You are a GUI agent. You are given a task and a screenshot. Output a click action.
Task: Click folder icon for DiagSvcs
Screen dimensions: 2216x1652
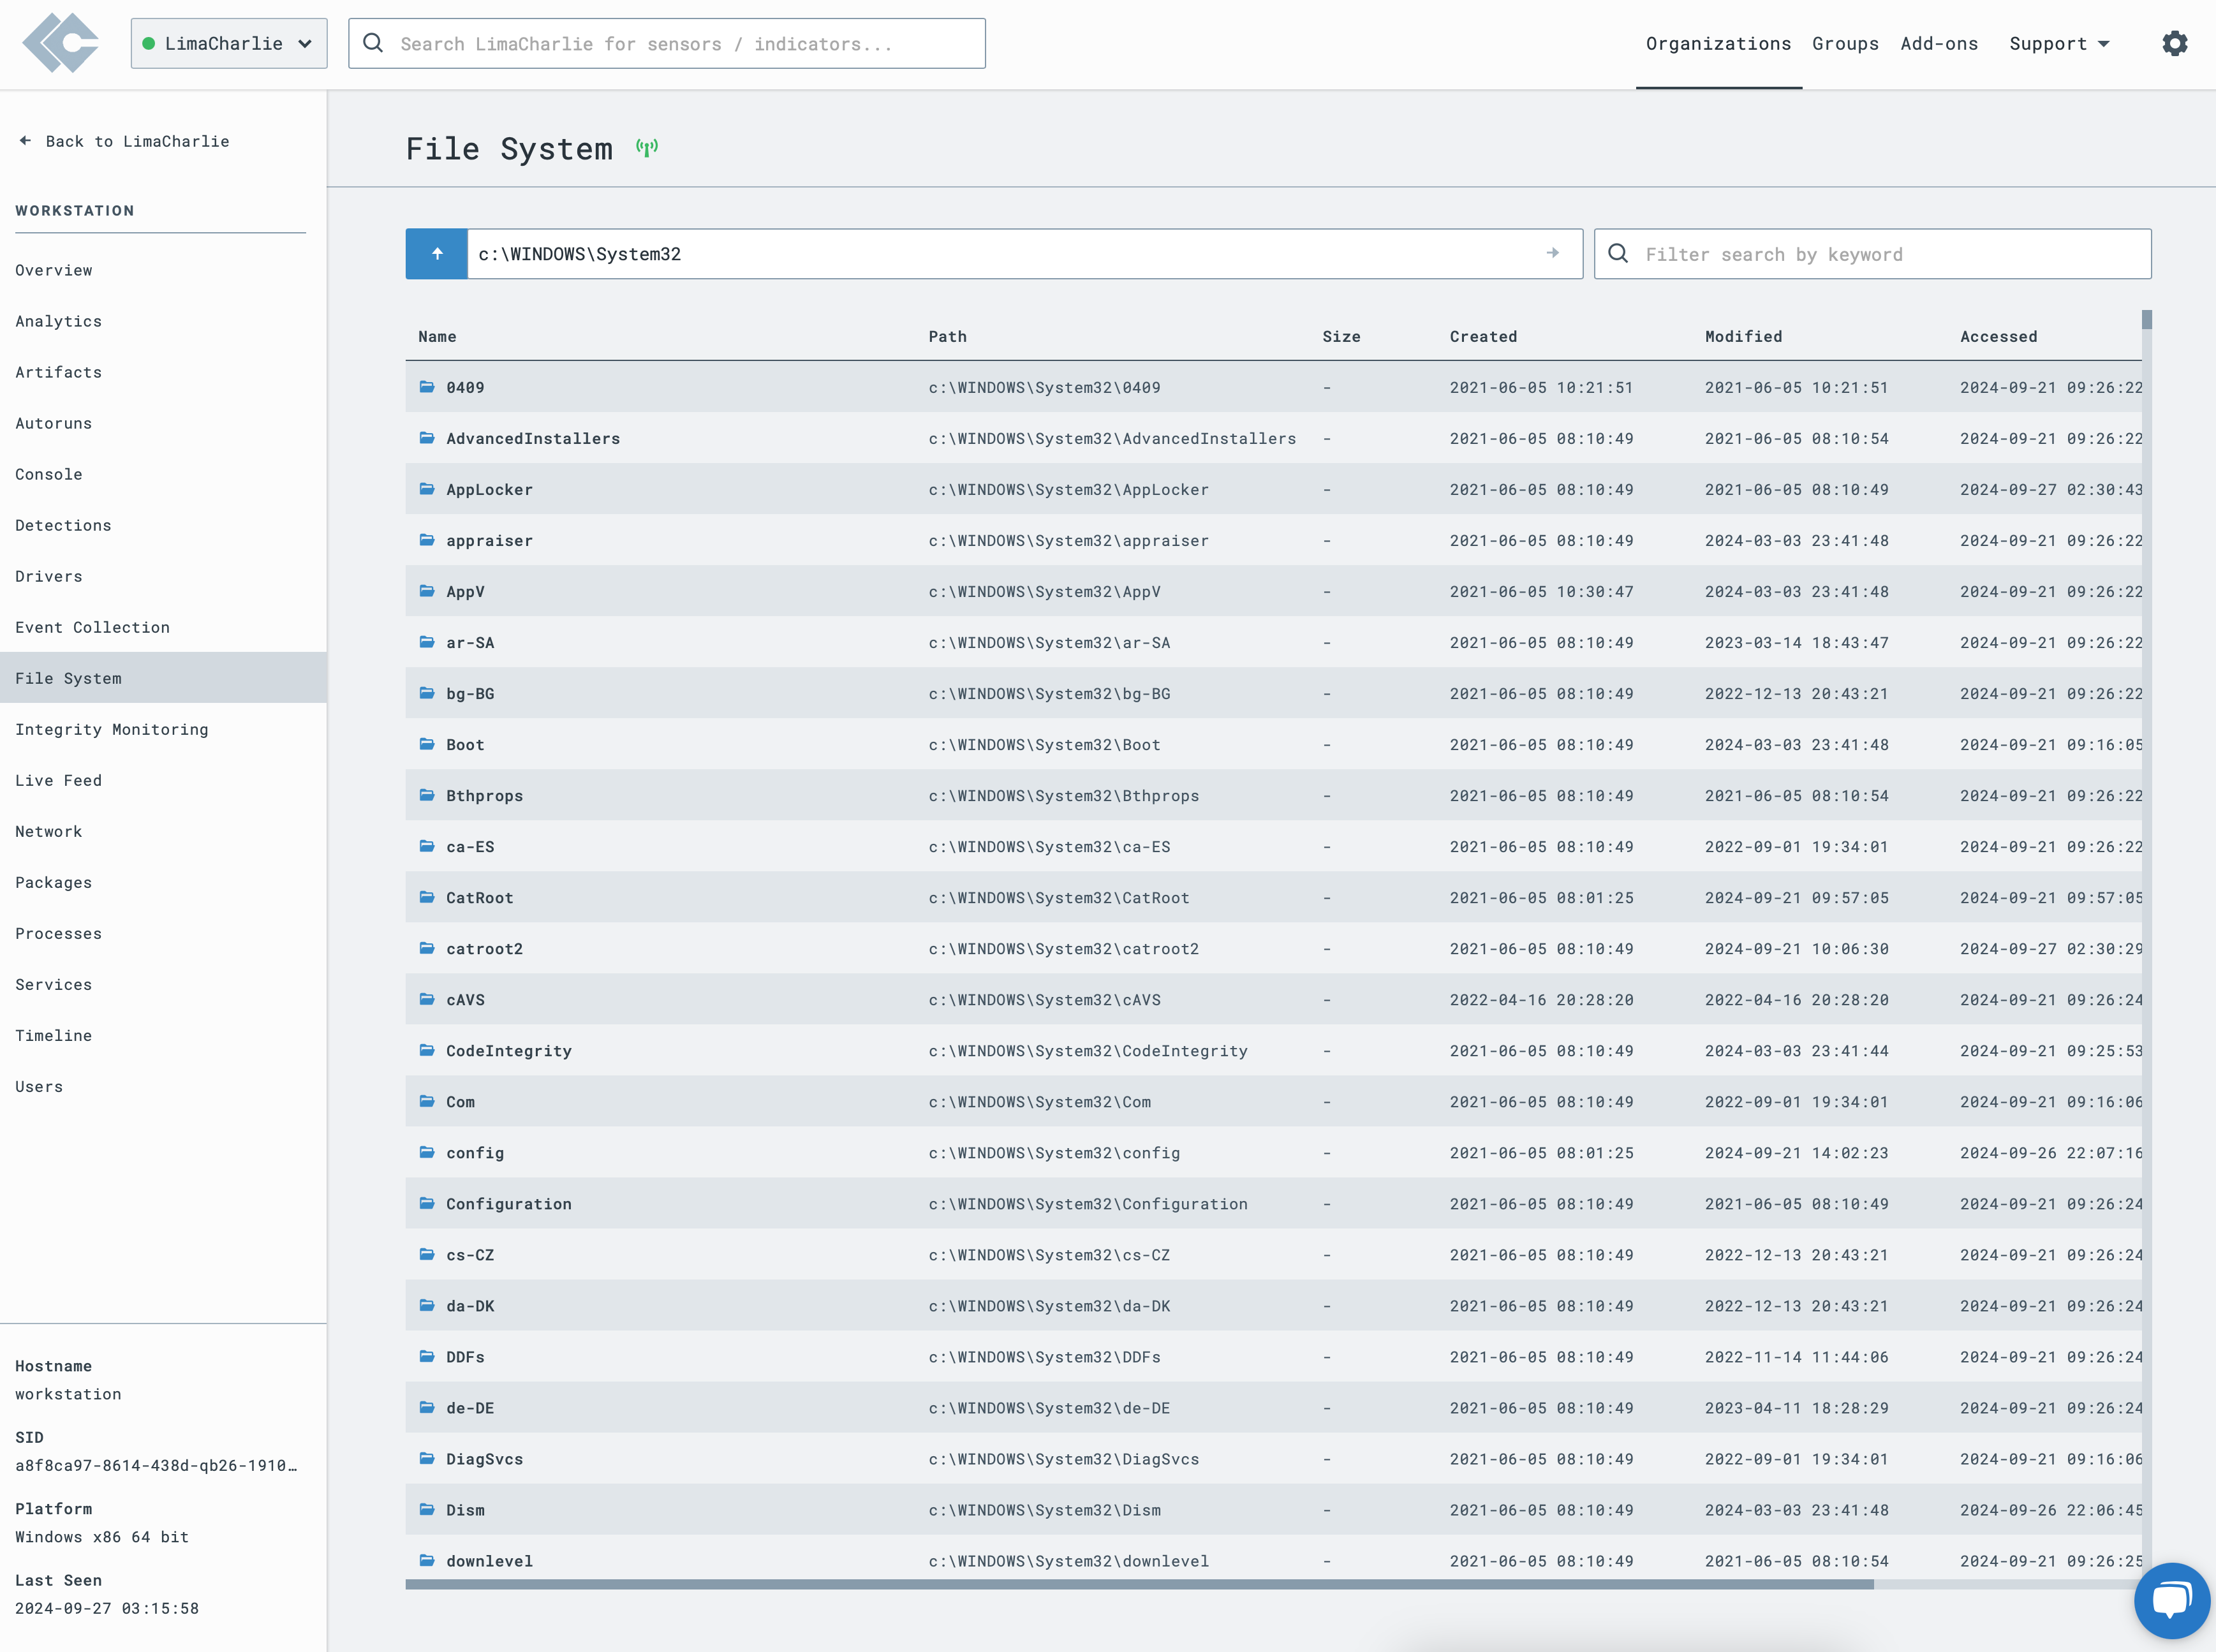427,1458
